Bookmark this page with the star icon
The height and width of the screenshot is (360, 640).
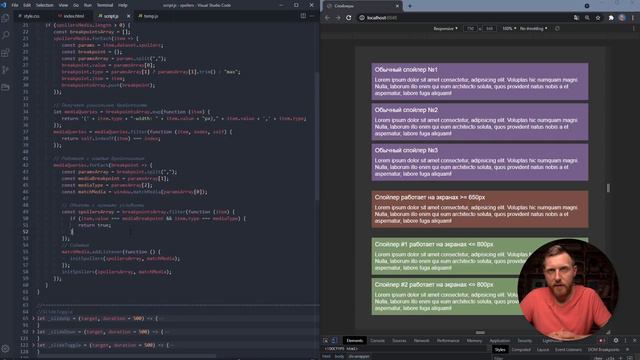pos(598,18)
